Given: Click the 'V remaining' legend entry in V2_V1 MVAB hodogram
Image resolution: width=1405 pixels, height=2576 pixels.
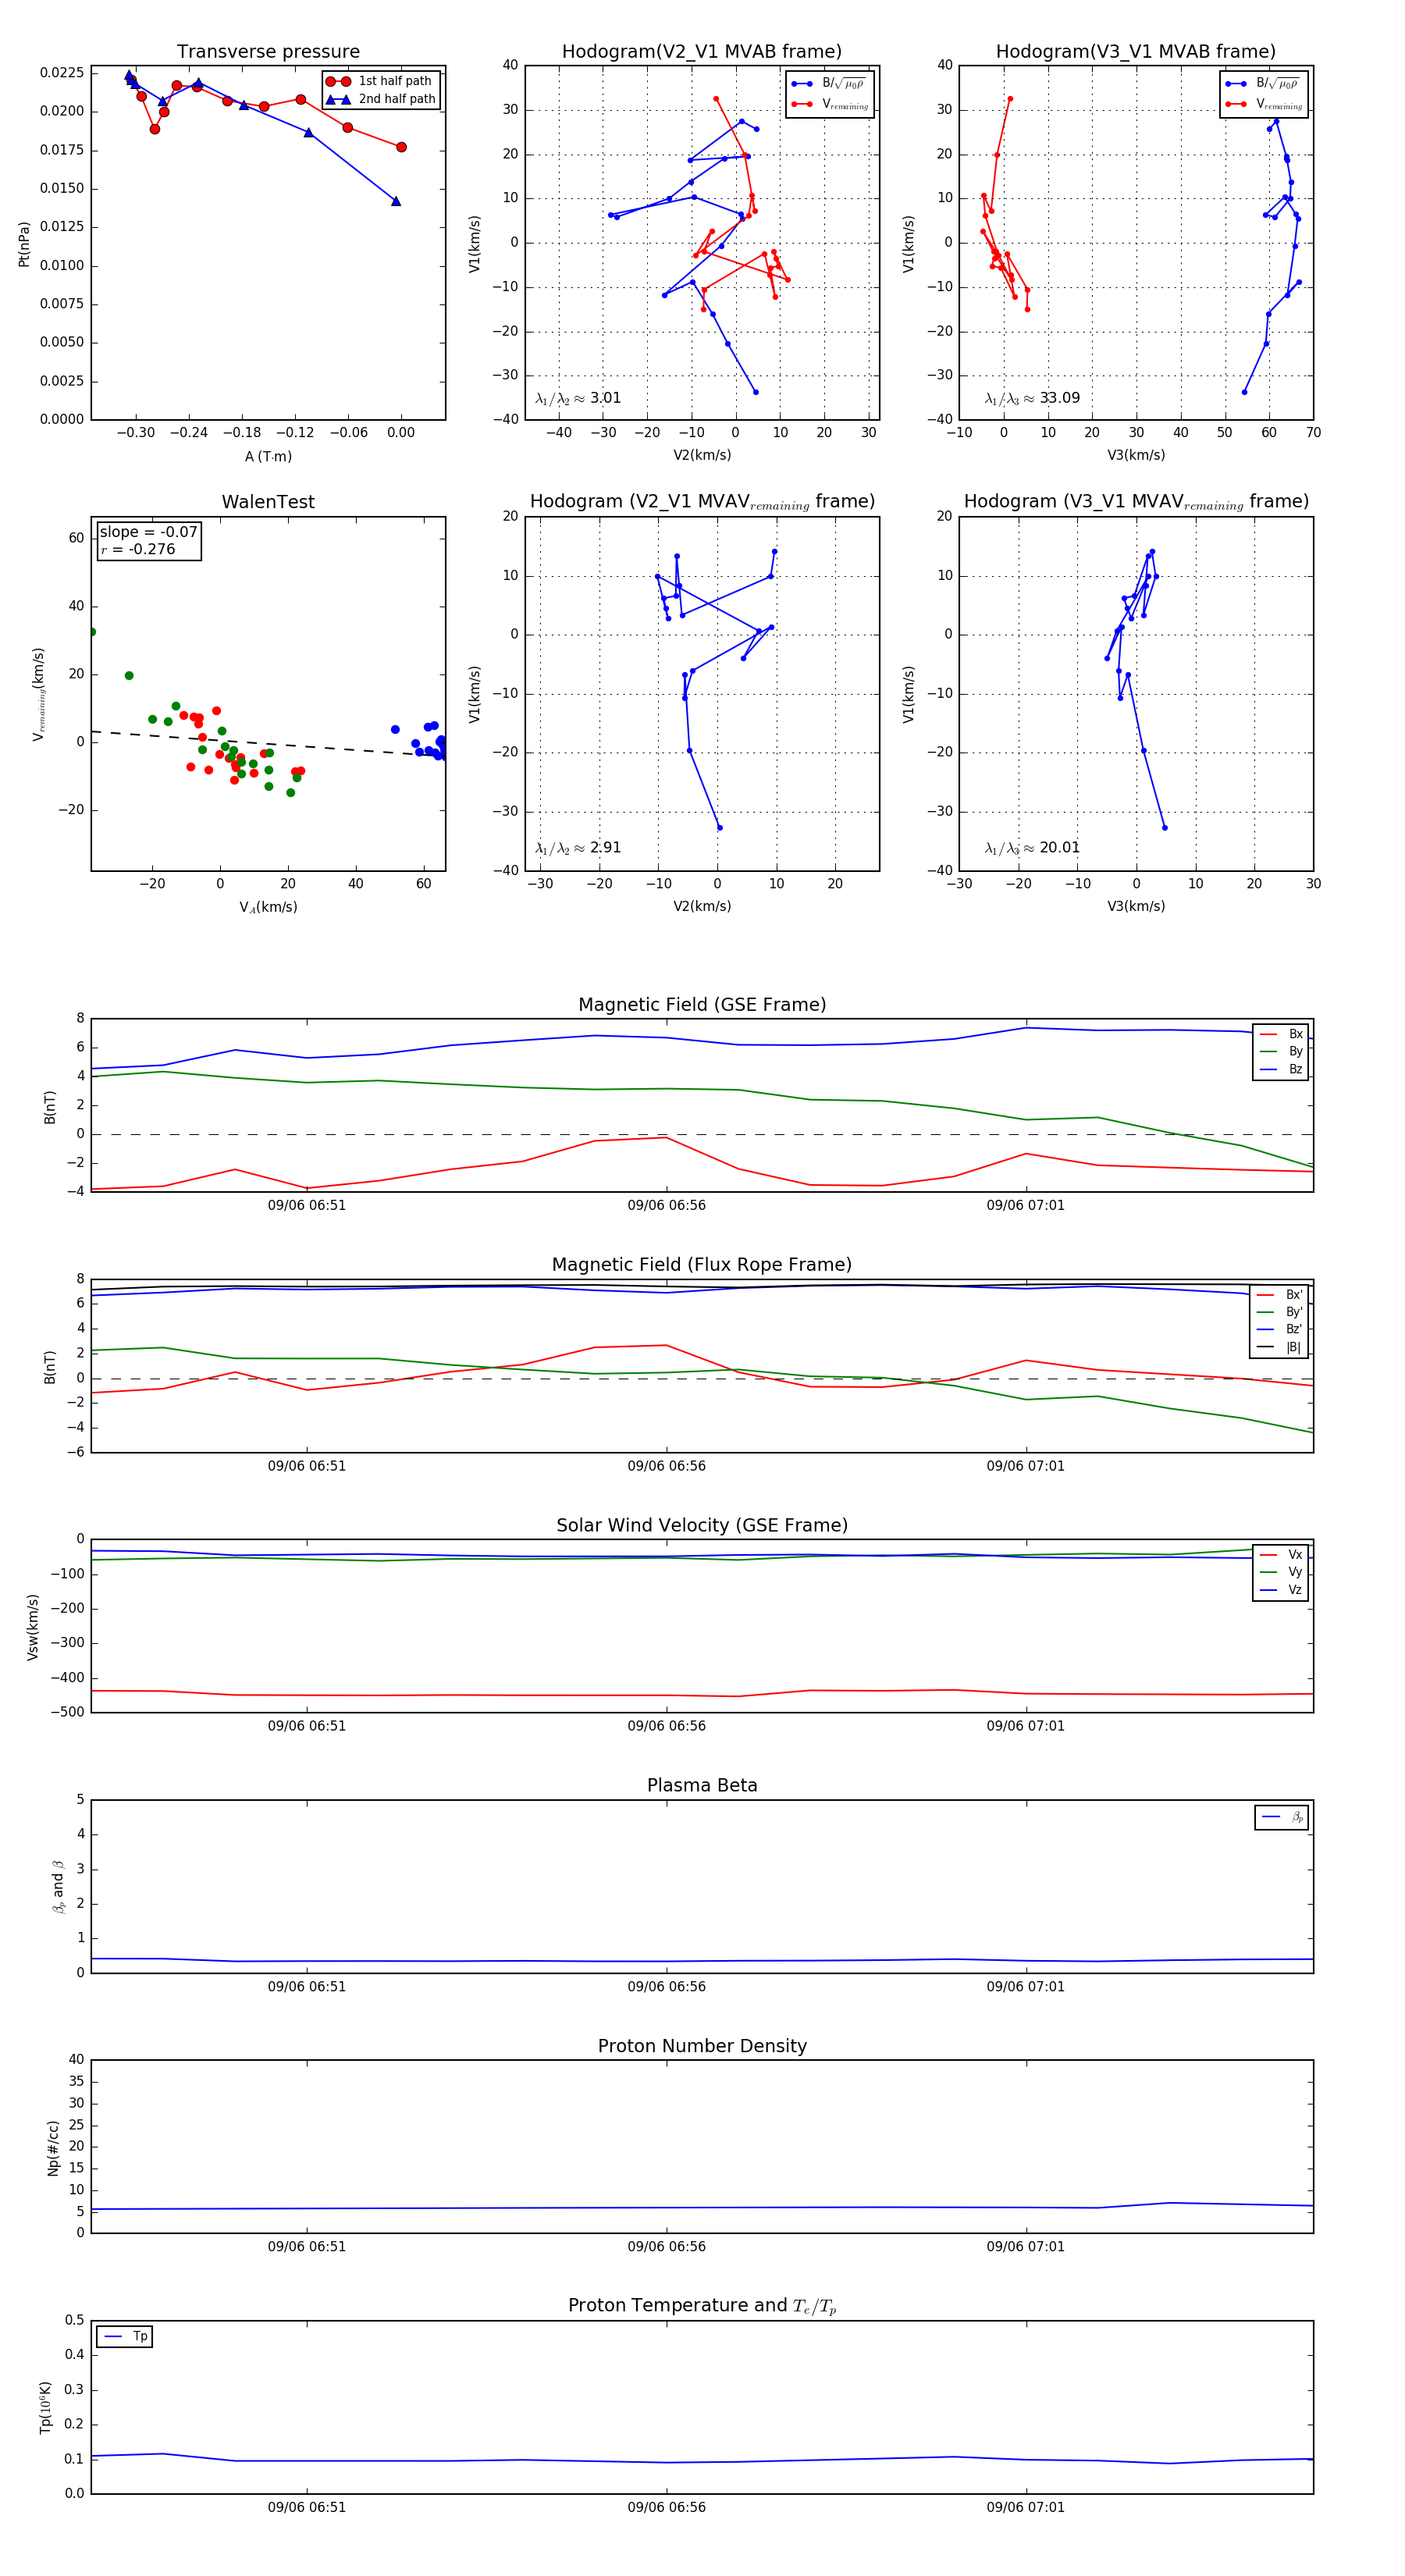Looking at the screenshot, I should click(x=830, y=104).
